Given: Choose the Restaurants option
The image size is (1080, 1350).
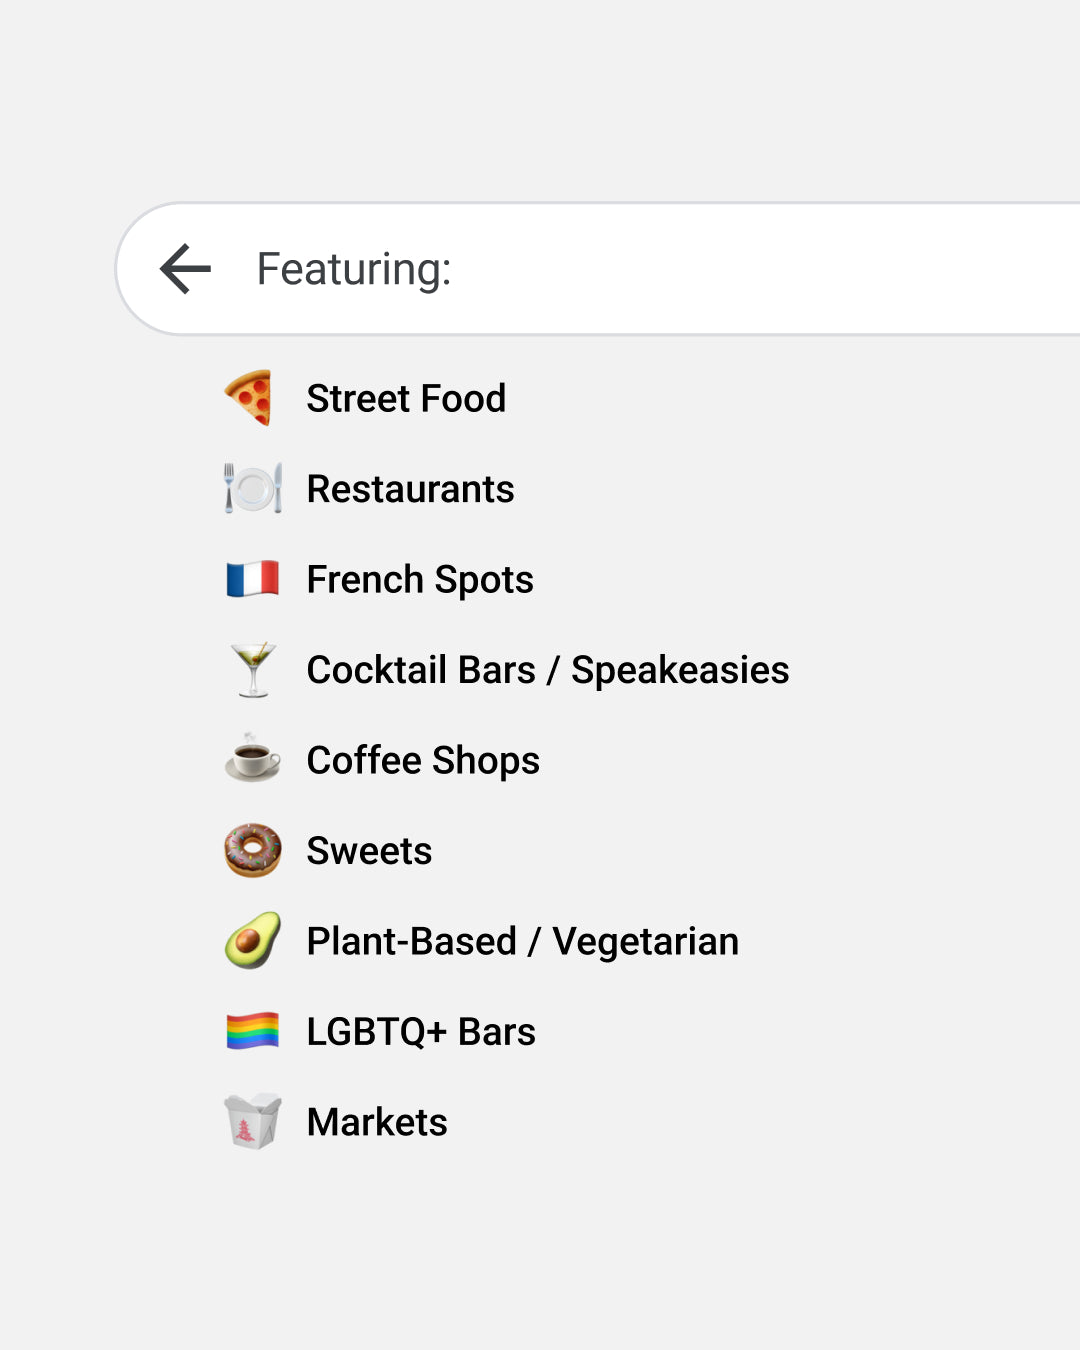Looking at the screenshot, I should click(410, 489).
